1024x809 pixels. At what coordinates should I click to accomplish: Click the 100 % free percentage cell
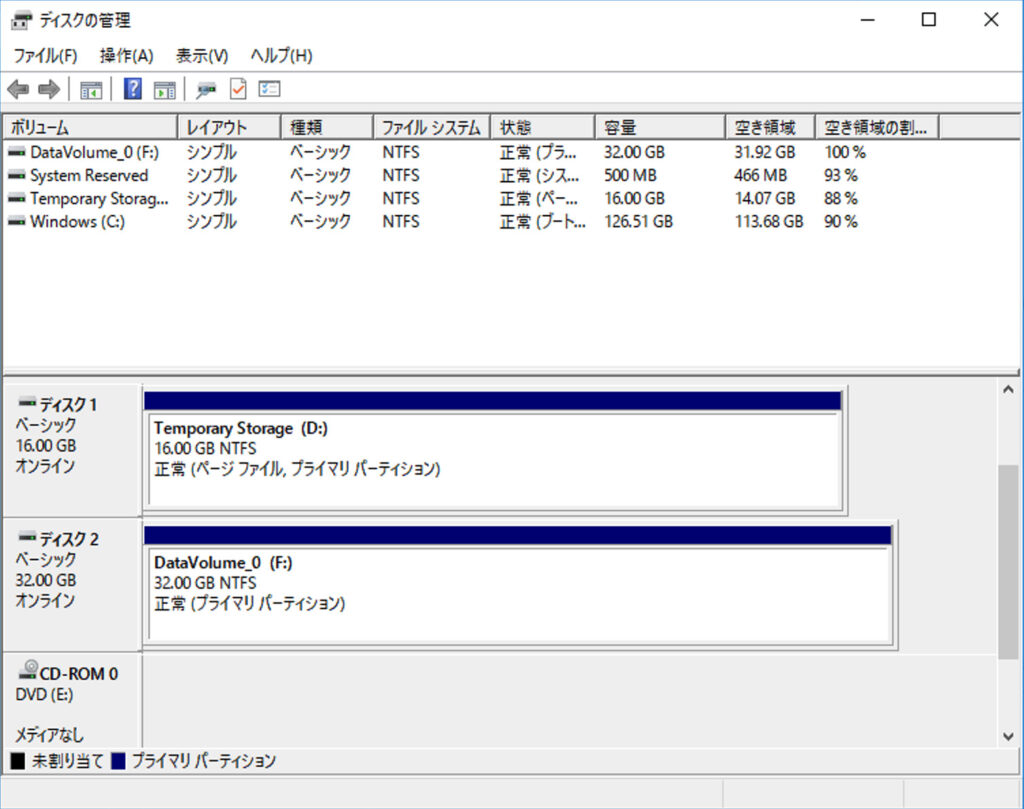coord(845,153)
